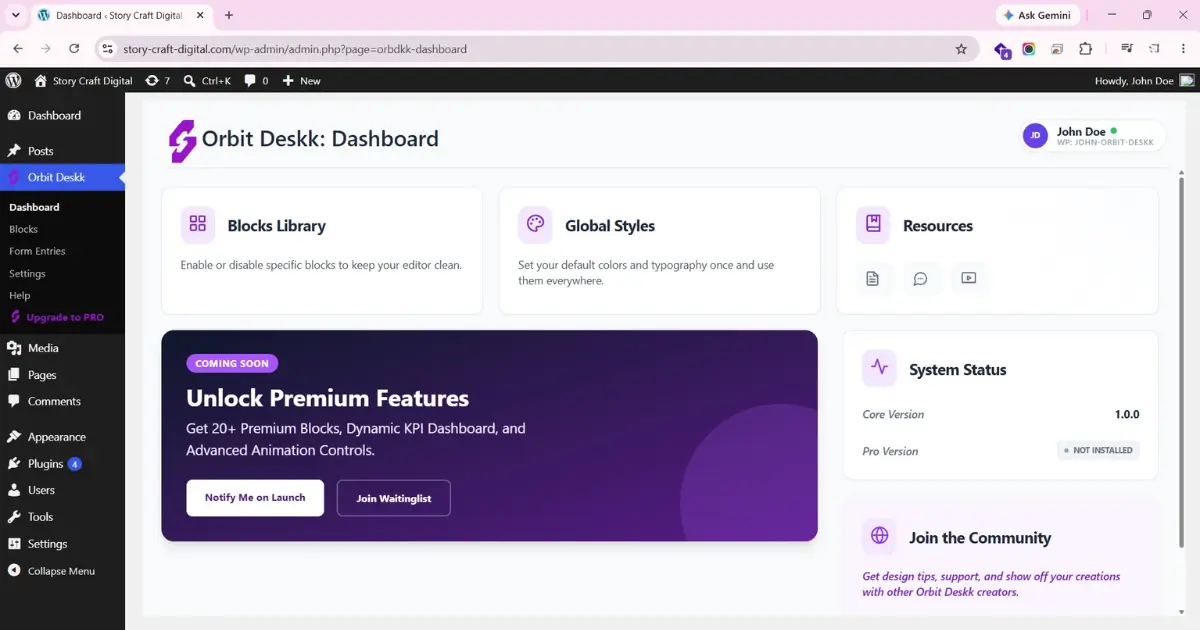Click the JD user avatar badge
The height and width of the screenshot is (630, 1200).
(x=1035, y=135)
